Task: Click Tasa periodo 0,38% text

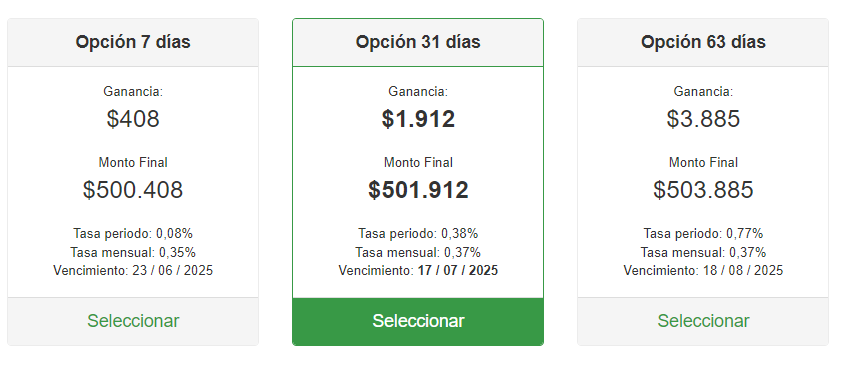Action: coord(418,234)
